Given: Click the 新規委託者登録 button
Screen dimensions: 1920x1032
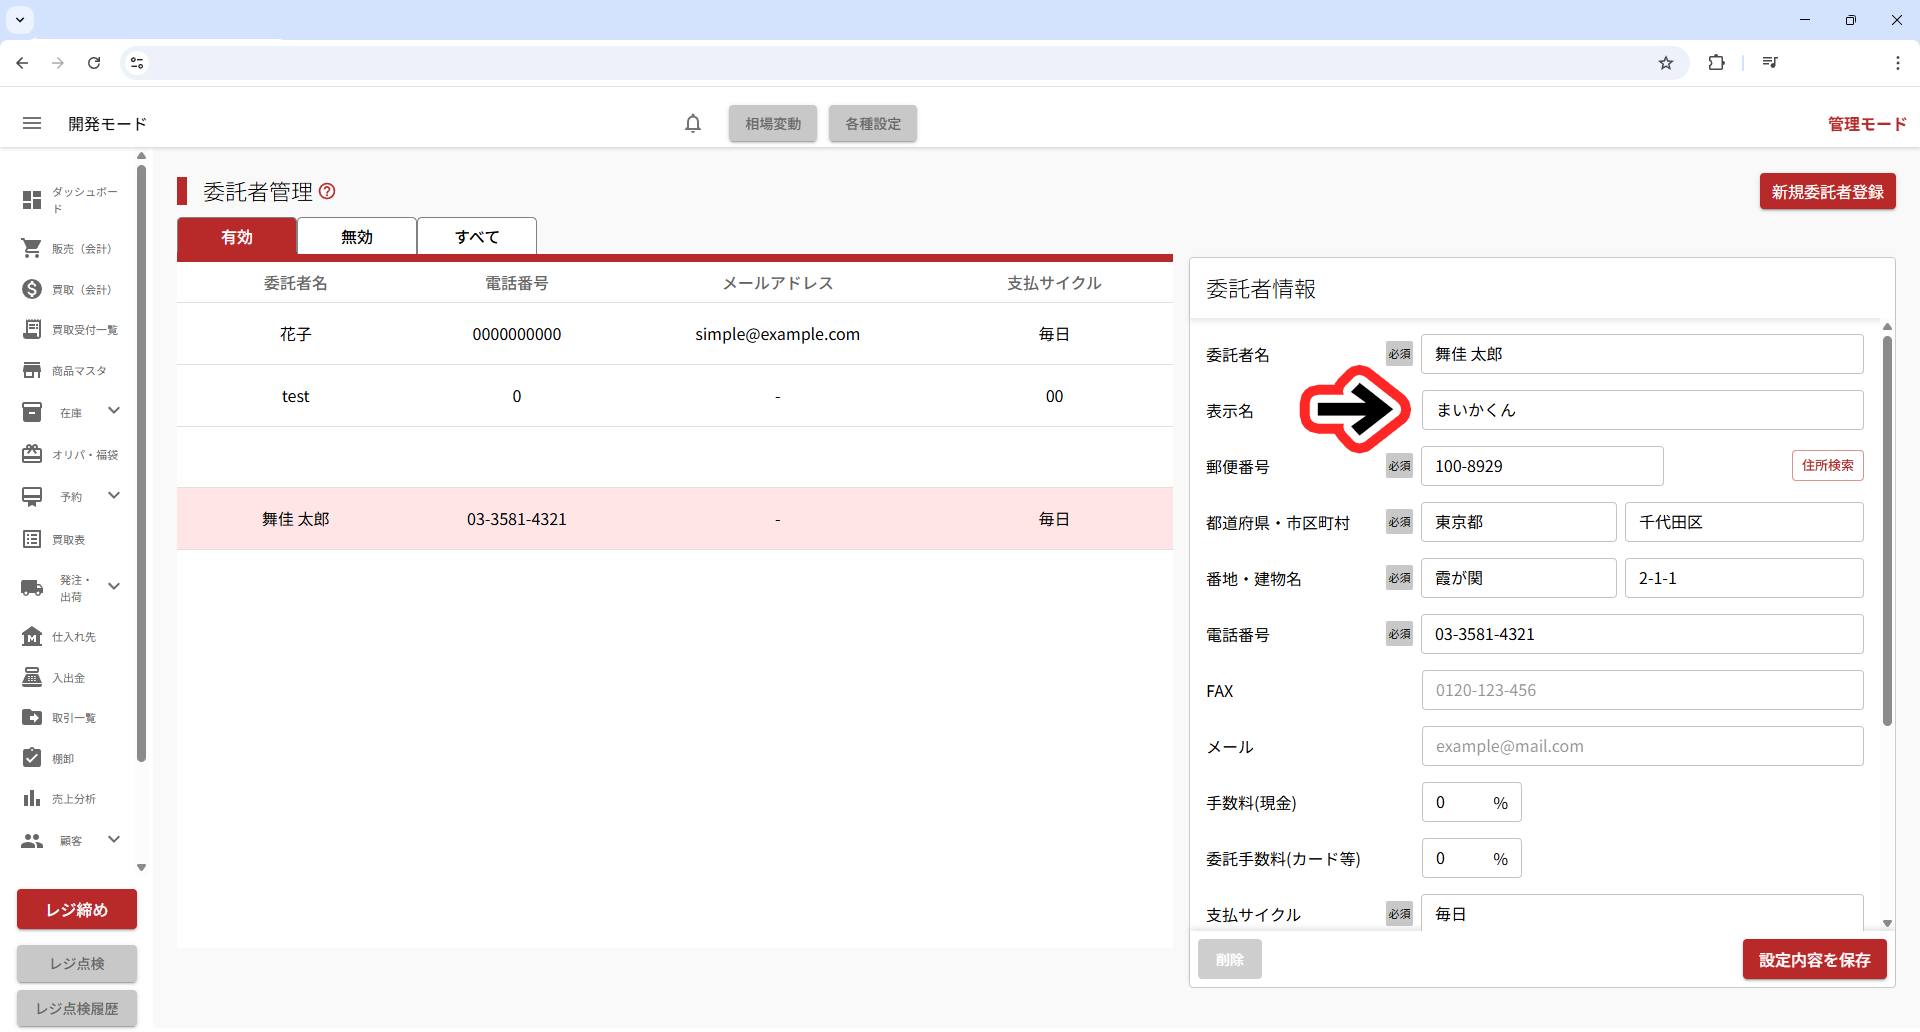Looking at the screenshot, I should [x=1827, y=192].
